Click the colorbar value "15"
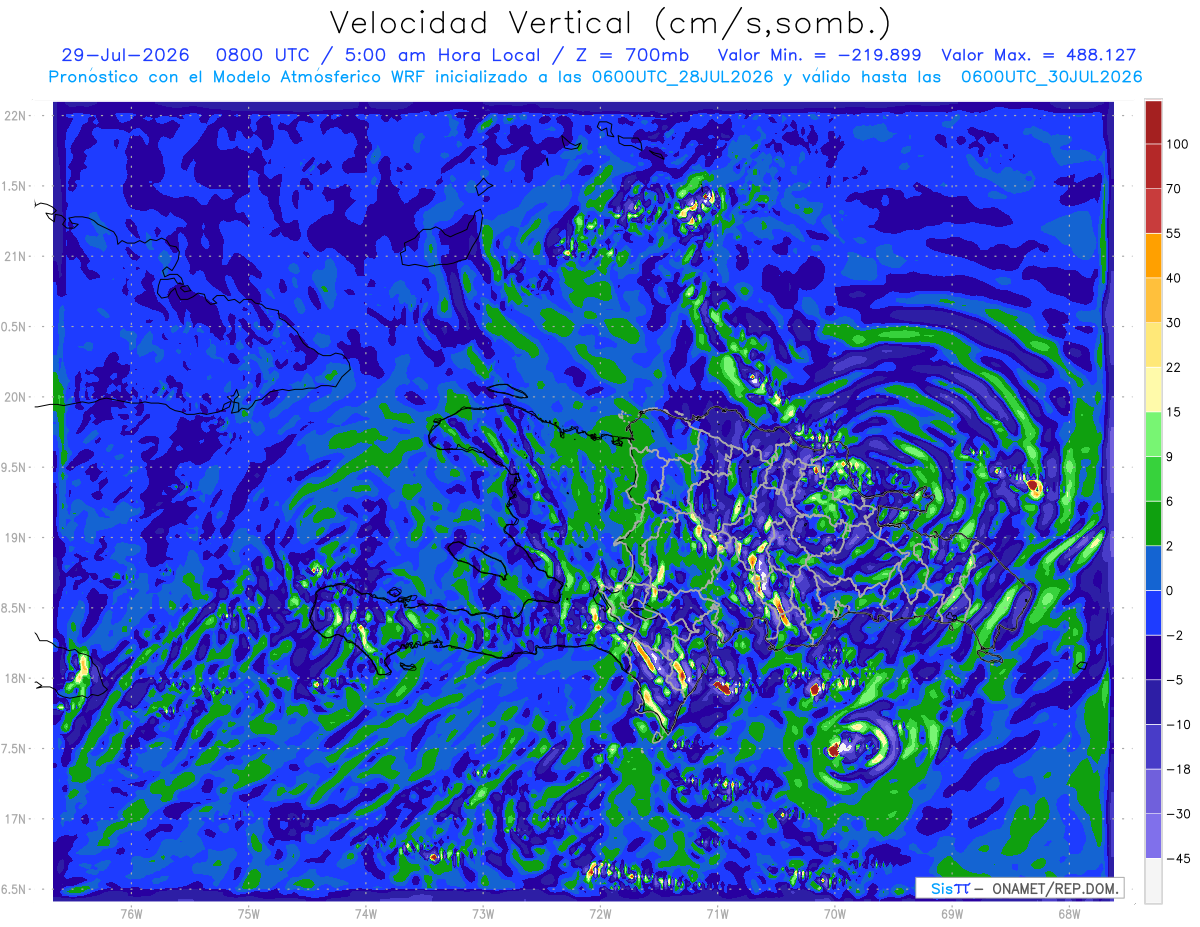 pos(1173,412)
